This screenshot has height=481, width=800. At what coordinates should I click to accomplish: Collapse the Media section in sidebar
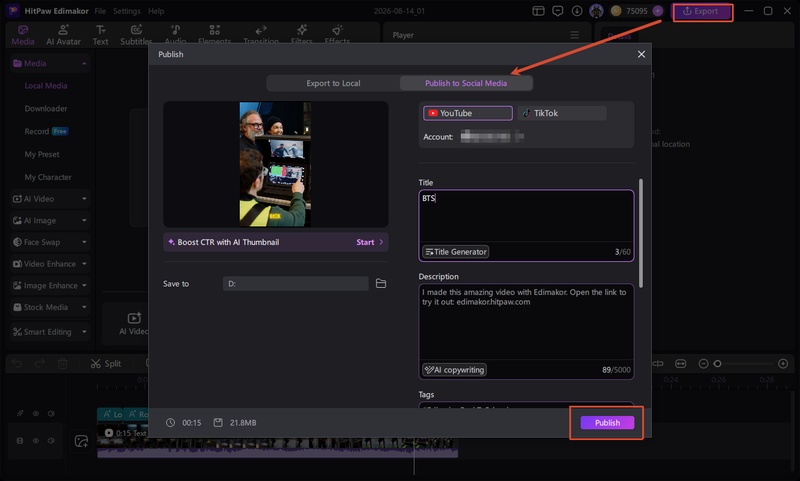coord(84,63)
